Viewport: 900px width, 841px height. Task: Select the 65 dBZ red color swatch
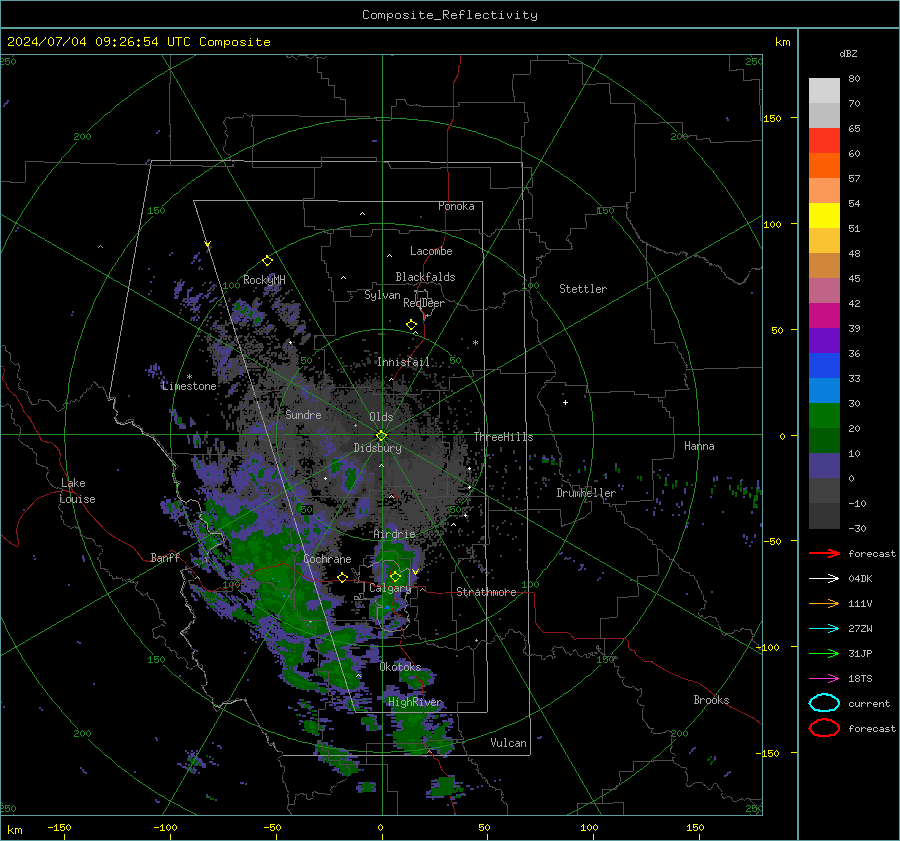(x=824, y=141)
